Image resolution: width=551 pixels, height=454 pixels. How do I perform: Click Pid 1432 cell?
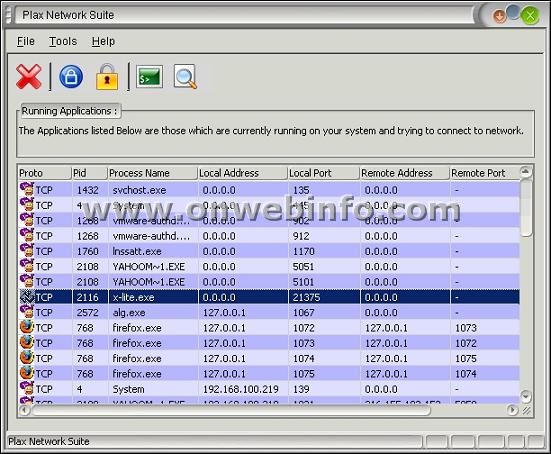[87, 190]
